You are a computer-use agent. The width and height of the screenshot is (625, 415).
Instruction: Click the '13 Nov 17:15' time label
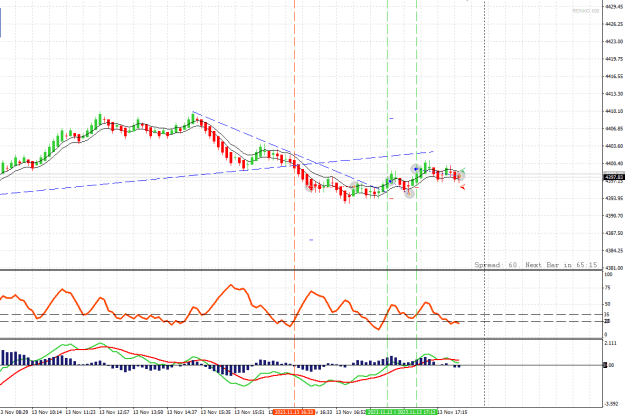coord(452,412)
